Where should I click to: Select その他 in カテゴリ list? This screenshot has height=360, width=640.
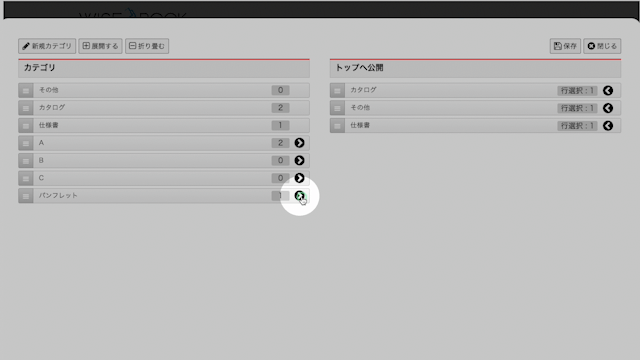pyautogui.click(x=49, y=90)
